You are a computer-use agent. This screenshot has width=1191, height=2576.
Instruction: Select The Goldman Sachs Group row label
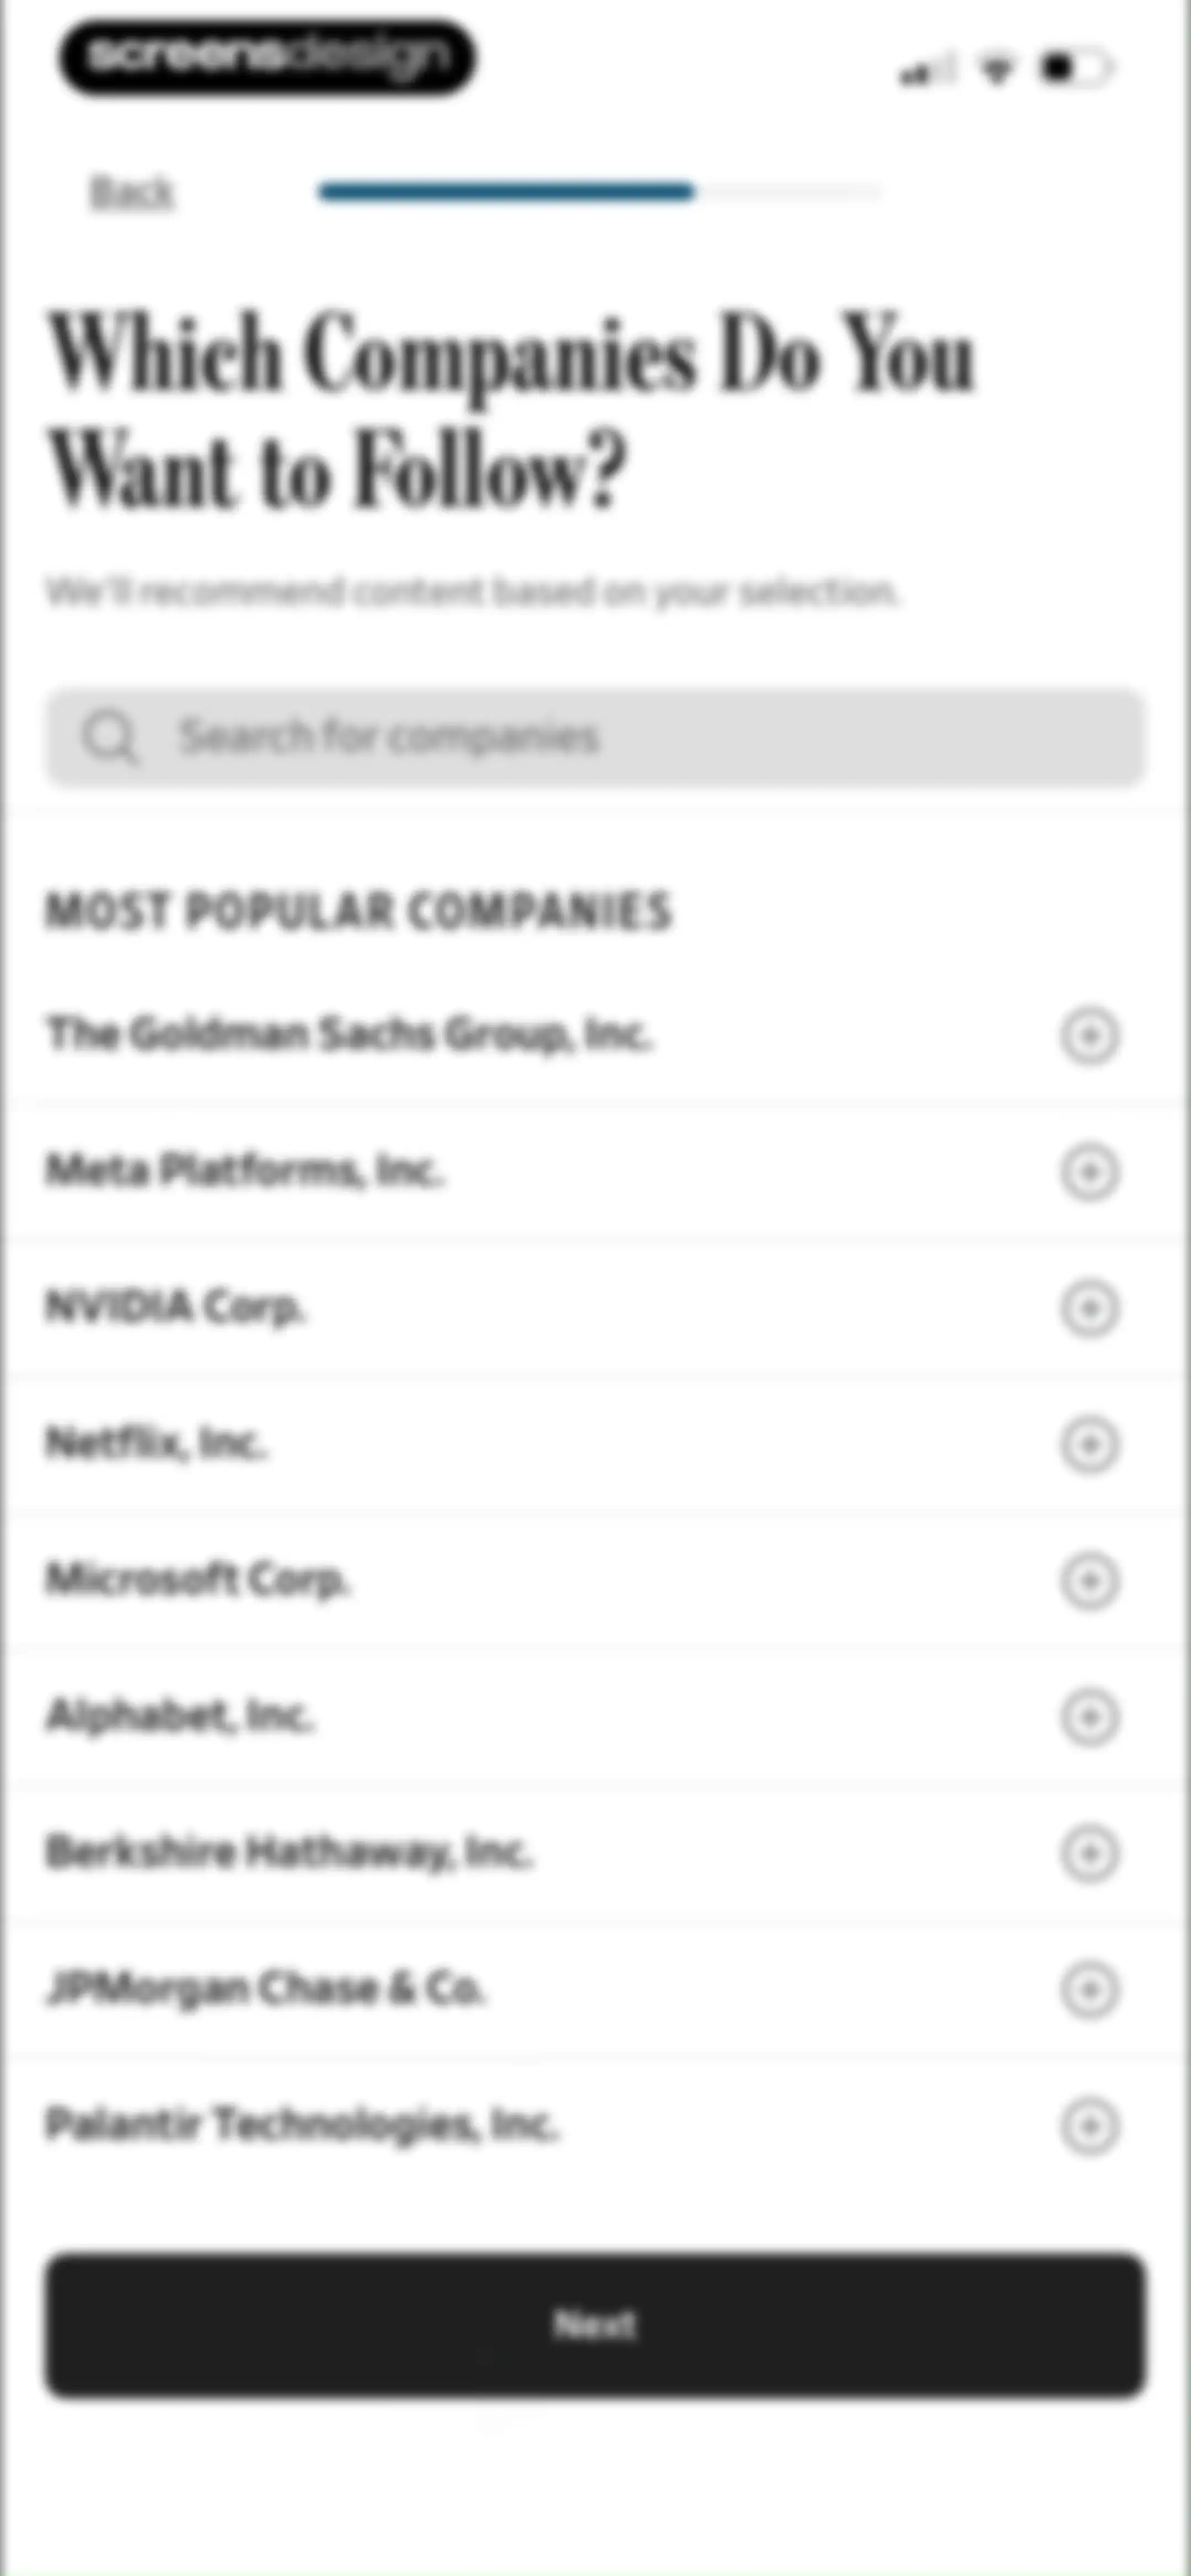349,1034
